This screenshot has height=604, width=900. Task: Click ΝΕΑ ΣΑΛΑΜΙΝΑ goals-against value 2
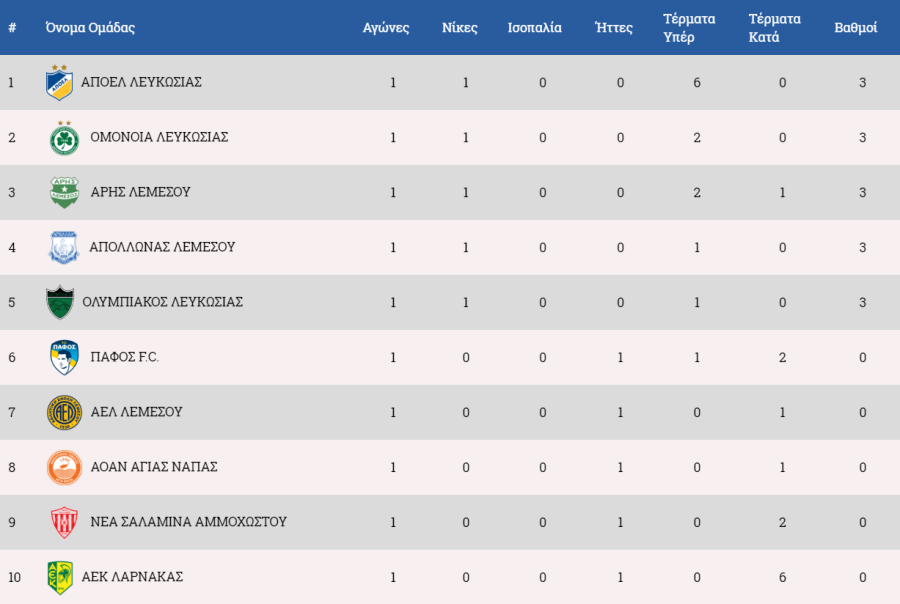(x=782, y=522)
